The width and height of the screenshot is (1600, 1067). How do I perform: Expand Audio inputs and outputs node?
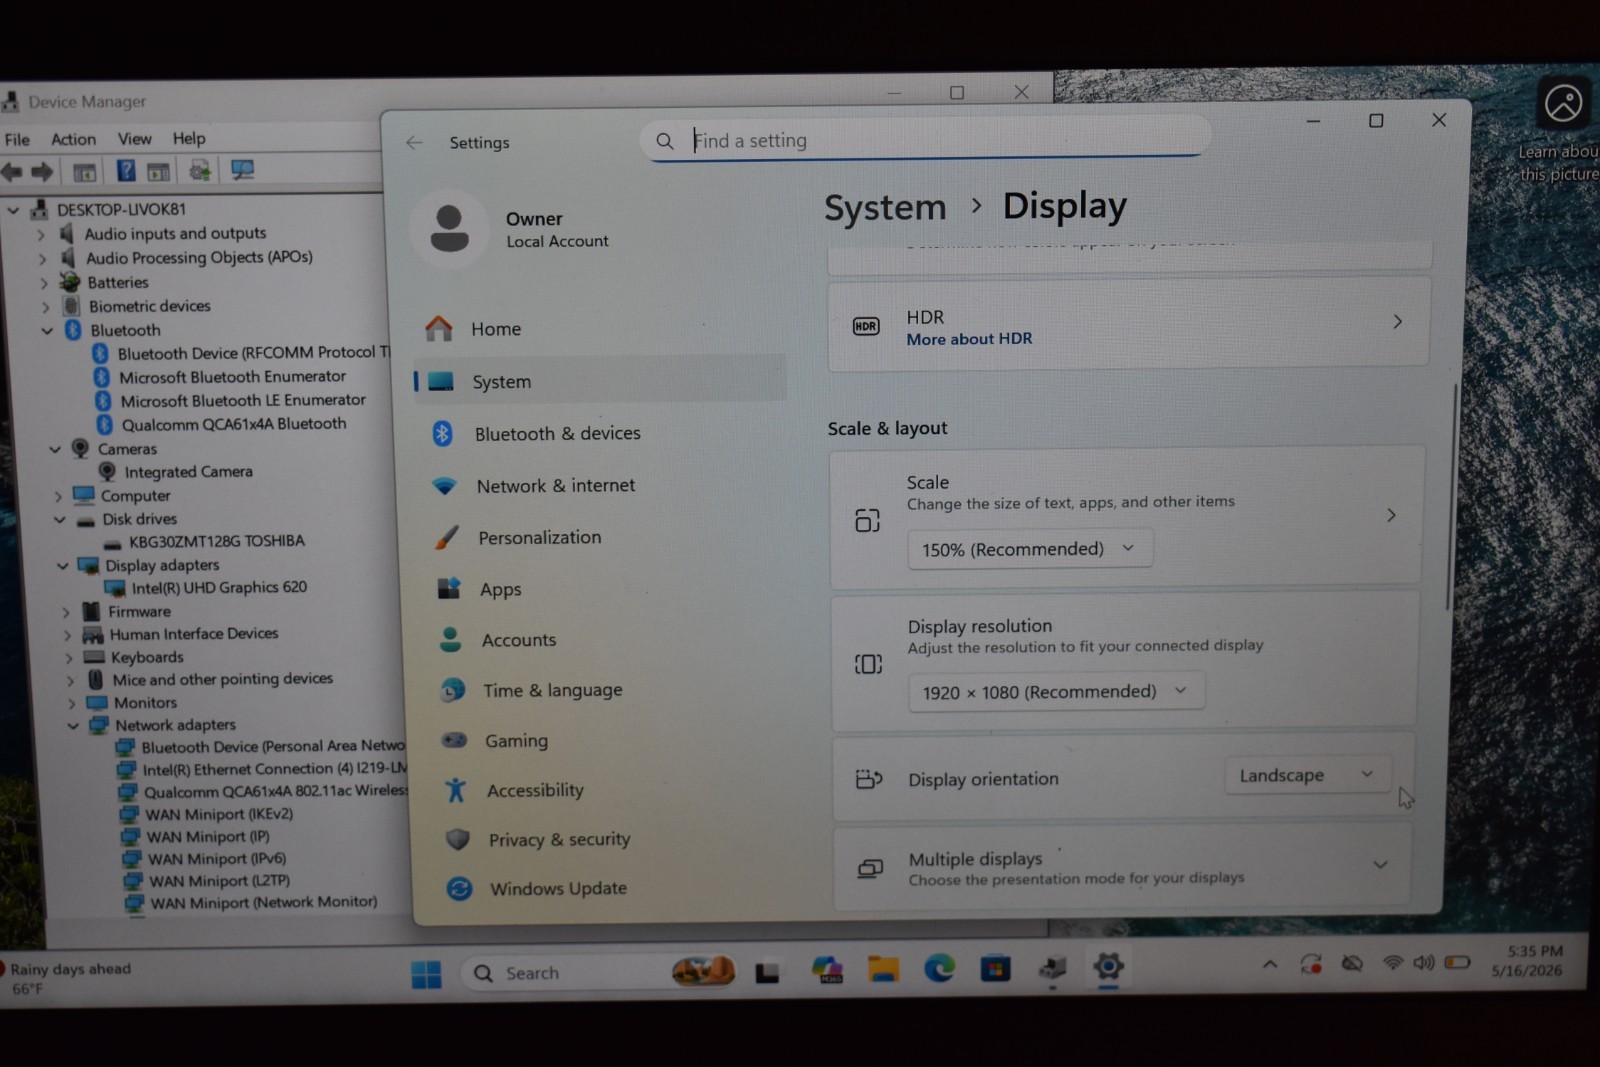pos(41,235)
